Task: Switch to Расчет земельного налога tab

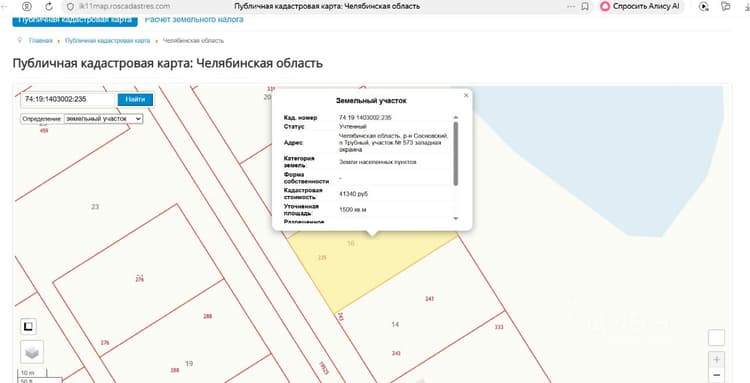Action: pyautogui.click(x=194, y=20)
